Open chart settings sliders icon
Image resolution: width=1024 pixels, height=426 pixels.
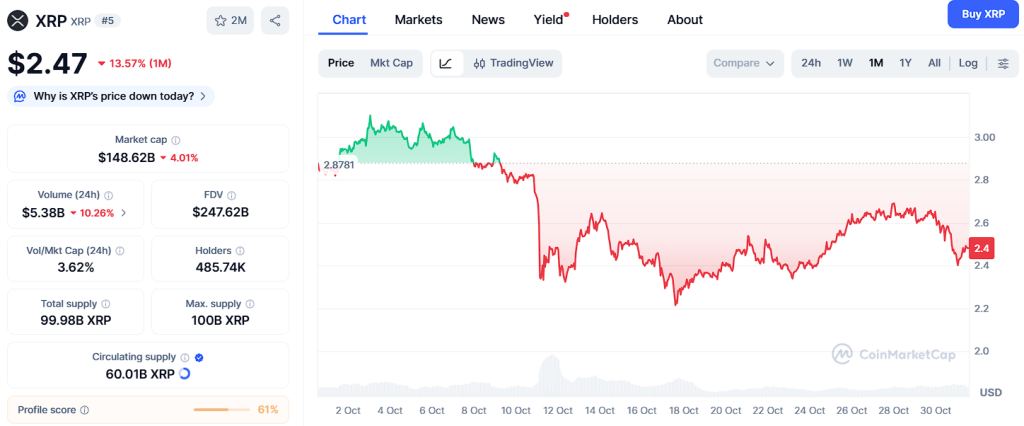1003,63
